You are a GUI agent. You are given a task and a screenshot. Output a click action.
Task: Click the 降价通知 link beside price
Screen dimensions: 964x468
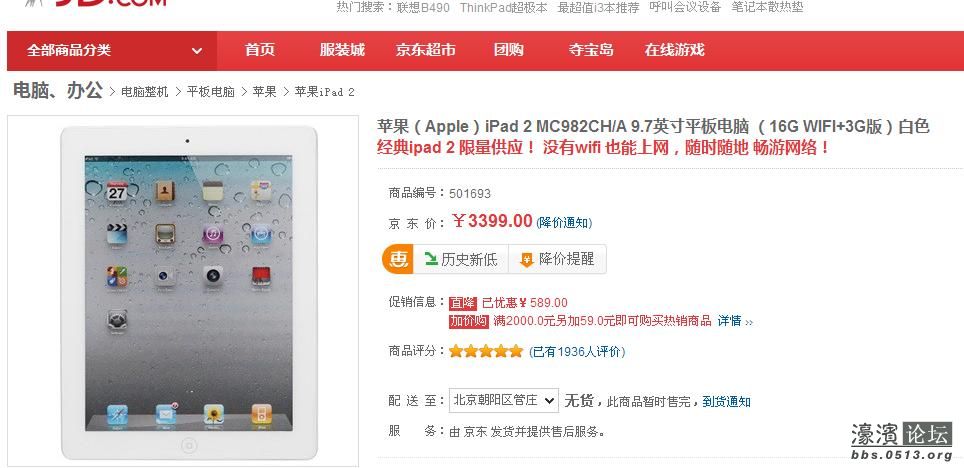click(x=564, y=223)
